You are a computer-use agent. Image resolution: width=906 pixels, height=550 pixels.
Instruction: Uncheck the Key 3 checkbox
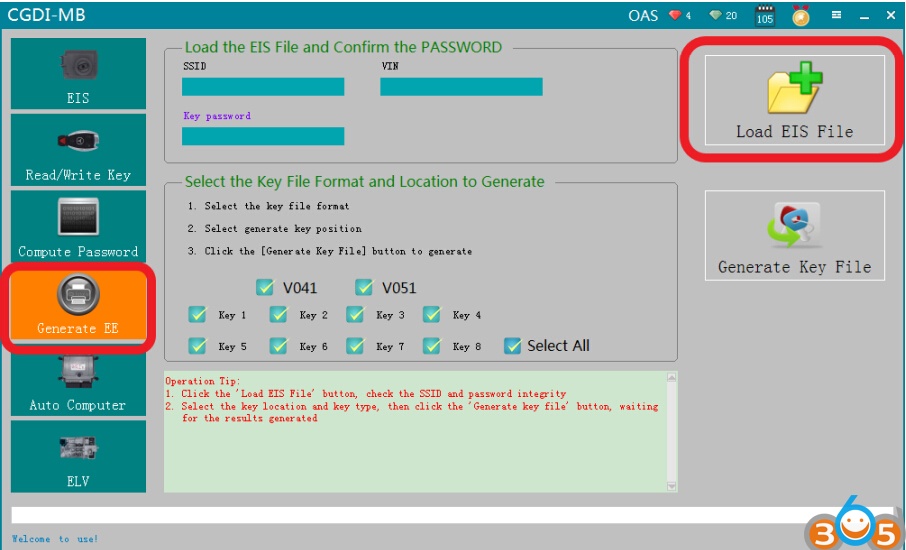coord(355,314)
